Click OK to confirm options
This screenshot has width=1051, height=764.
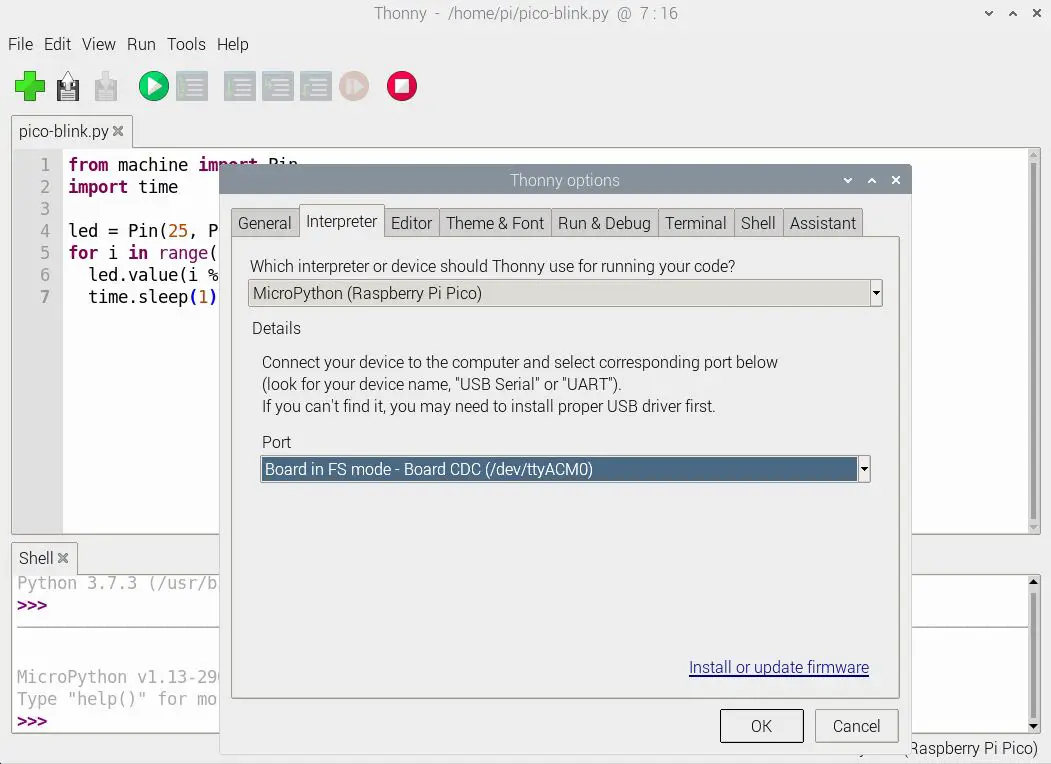(761, 726)
